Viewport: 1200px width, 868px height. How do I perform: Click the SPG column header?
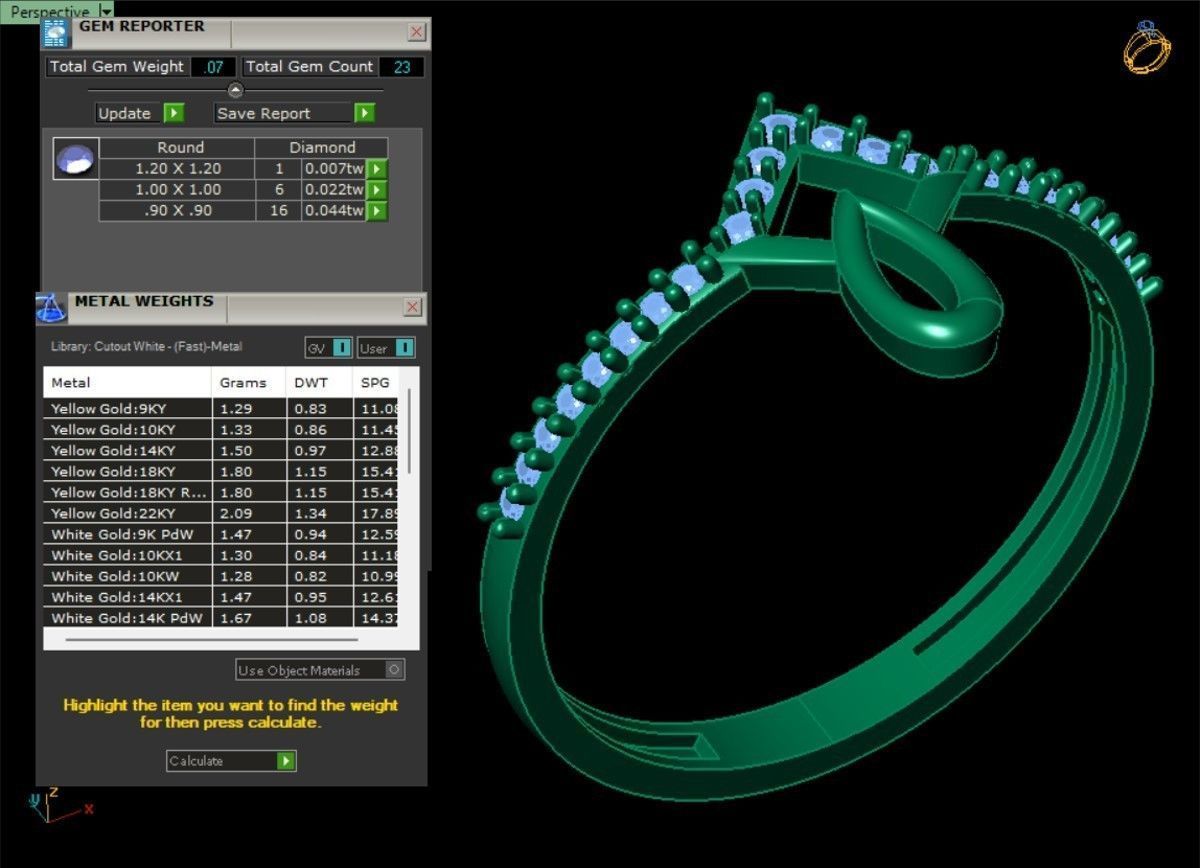376,382
